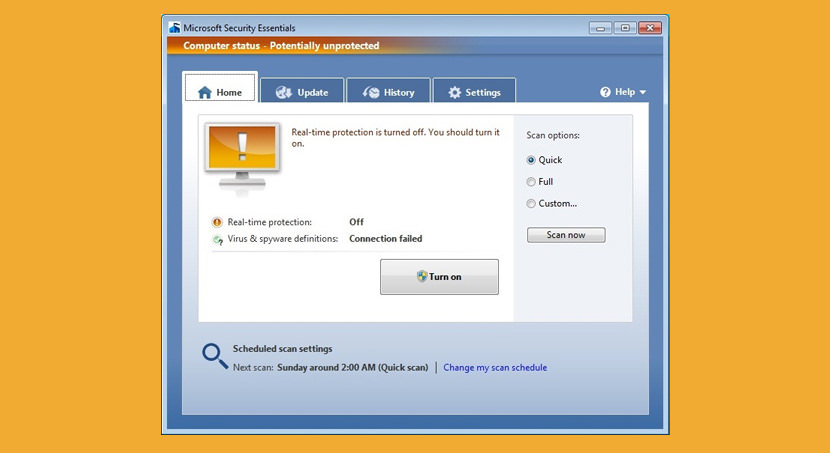Close the Security Essentials window

pyautogui.click(x=650, y=28)
